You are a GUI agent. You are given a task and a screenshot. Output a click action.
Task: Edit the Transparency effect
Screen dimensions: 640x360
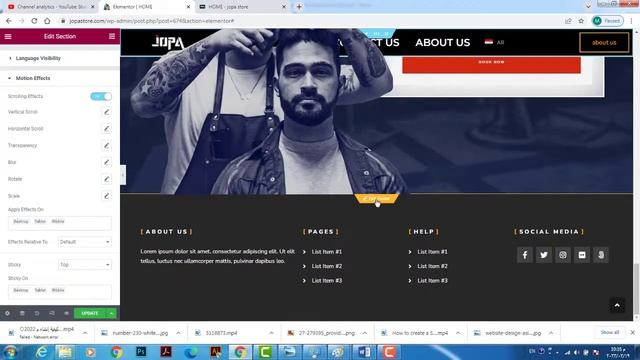click(x=106, y=145)
